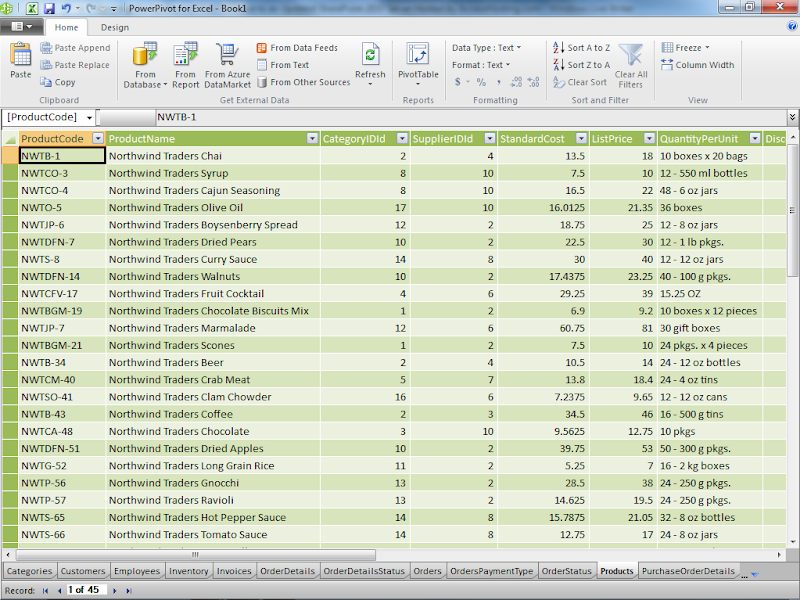800x600 pixels.
Task: Open the Freeze dropdown menu
Action: pos(686,48)
